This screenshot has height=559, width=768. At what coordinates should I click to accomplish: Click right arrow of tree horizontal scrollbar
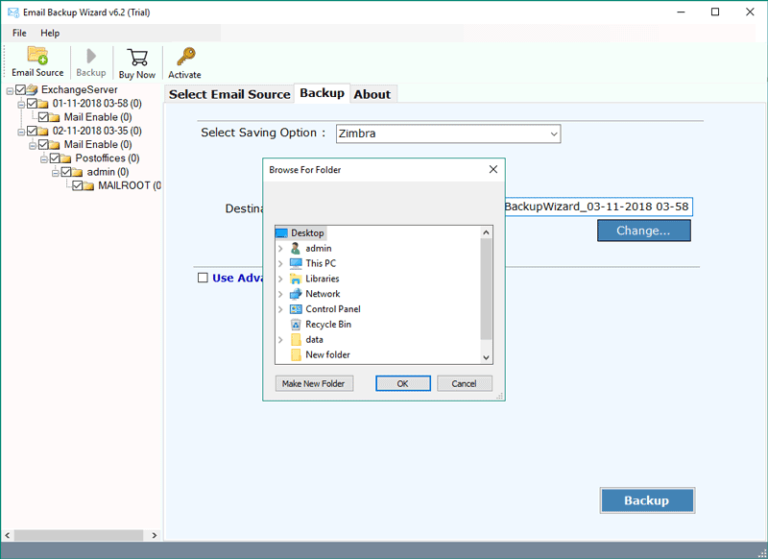point(154,535)
